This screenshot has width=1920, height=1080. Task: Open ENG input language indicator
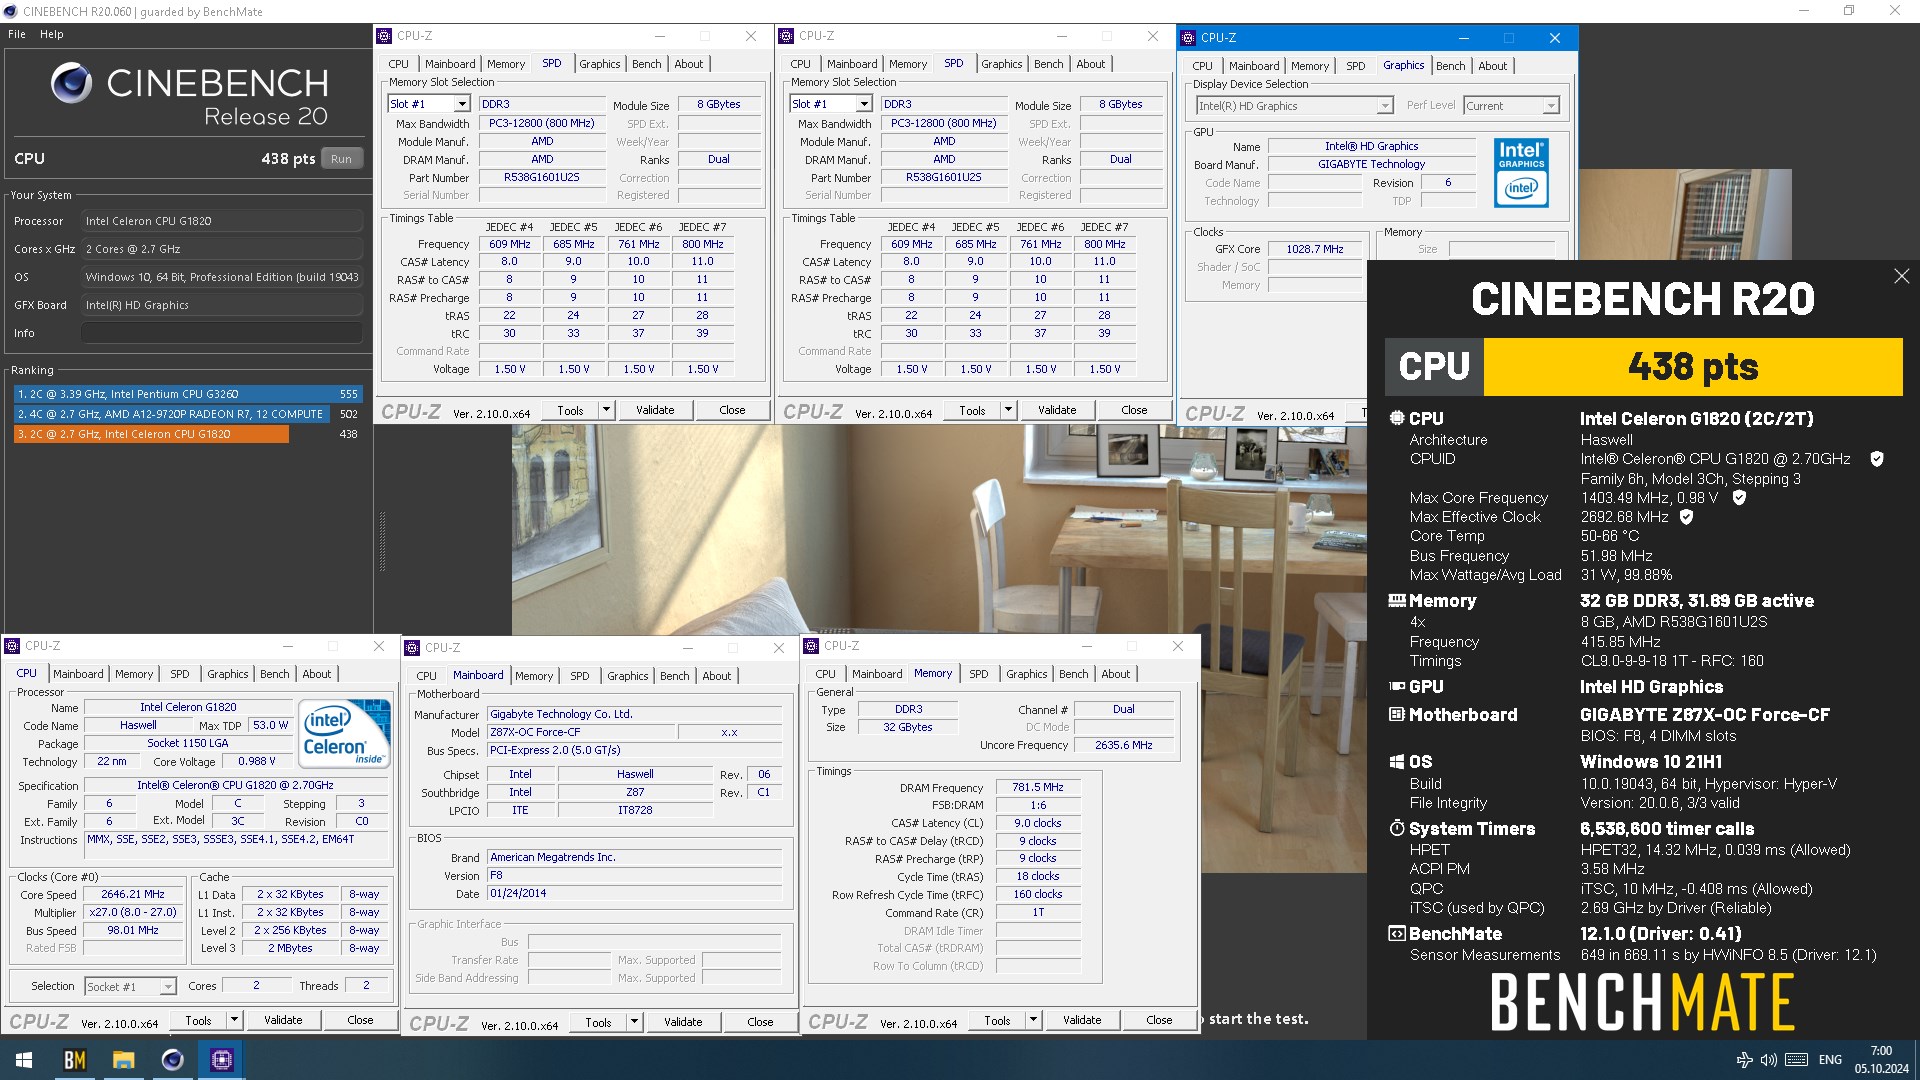(1830, 1060)
